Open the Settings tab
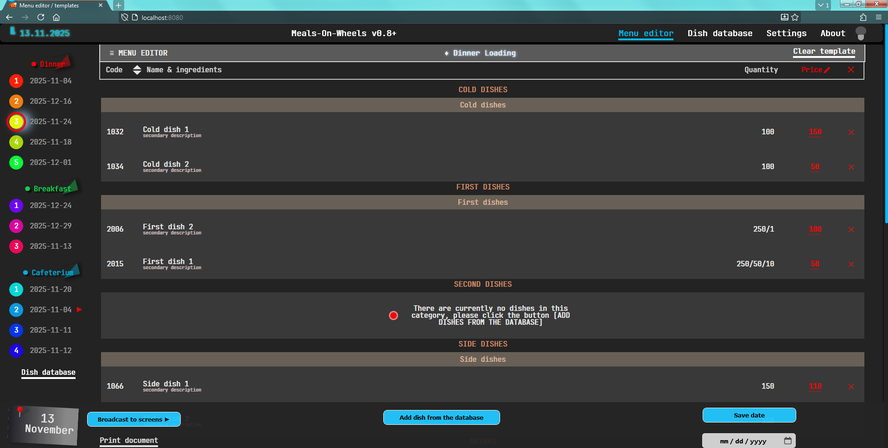Image resolution: width=888 pixels, height=448 pixels. click(786, 33)
